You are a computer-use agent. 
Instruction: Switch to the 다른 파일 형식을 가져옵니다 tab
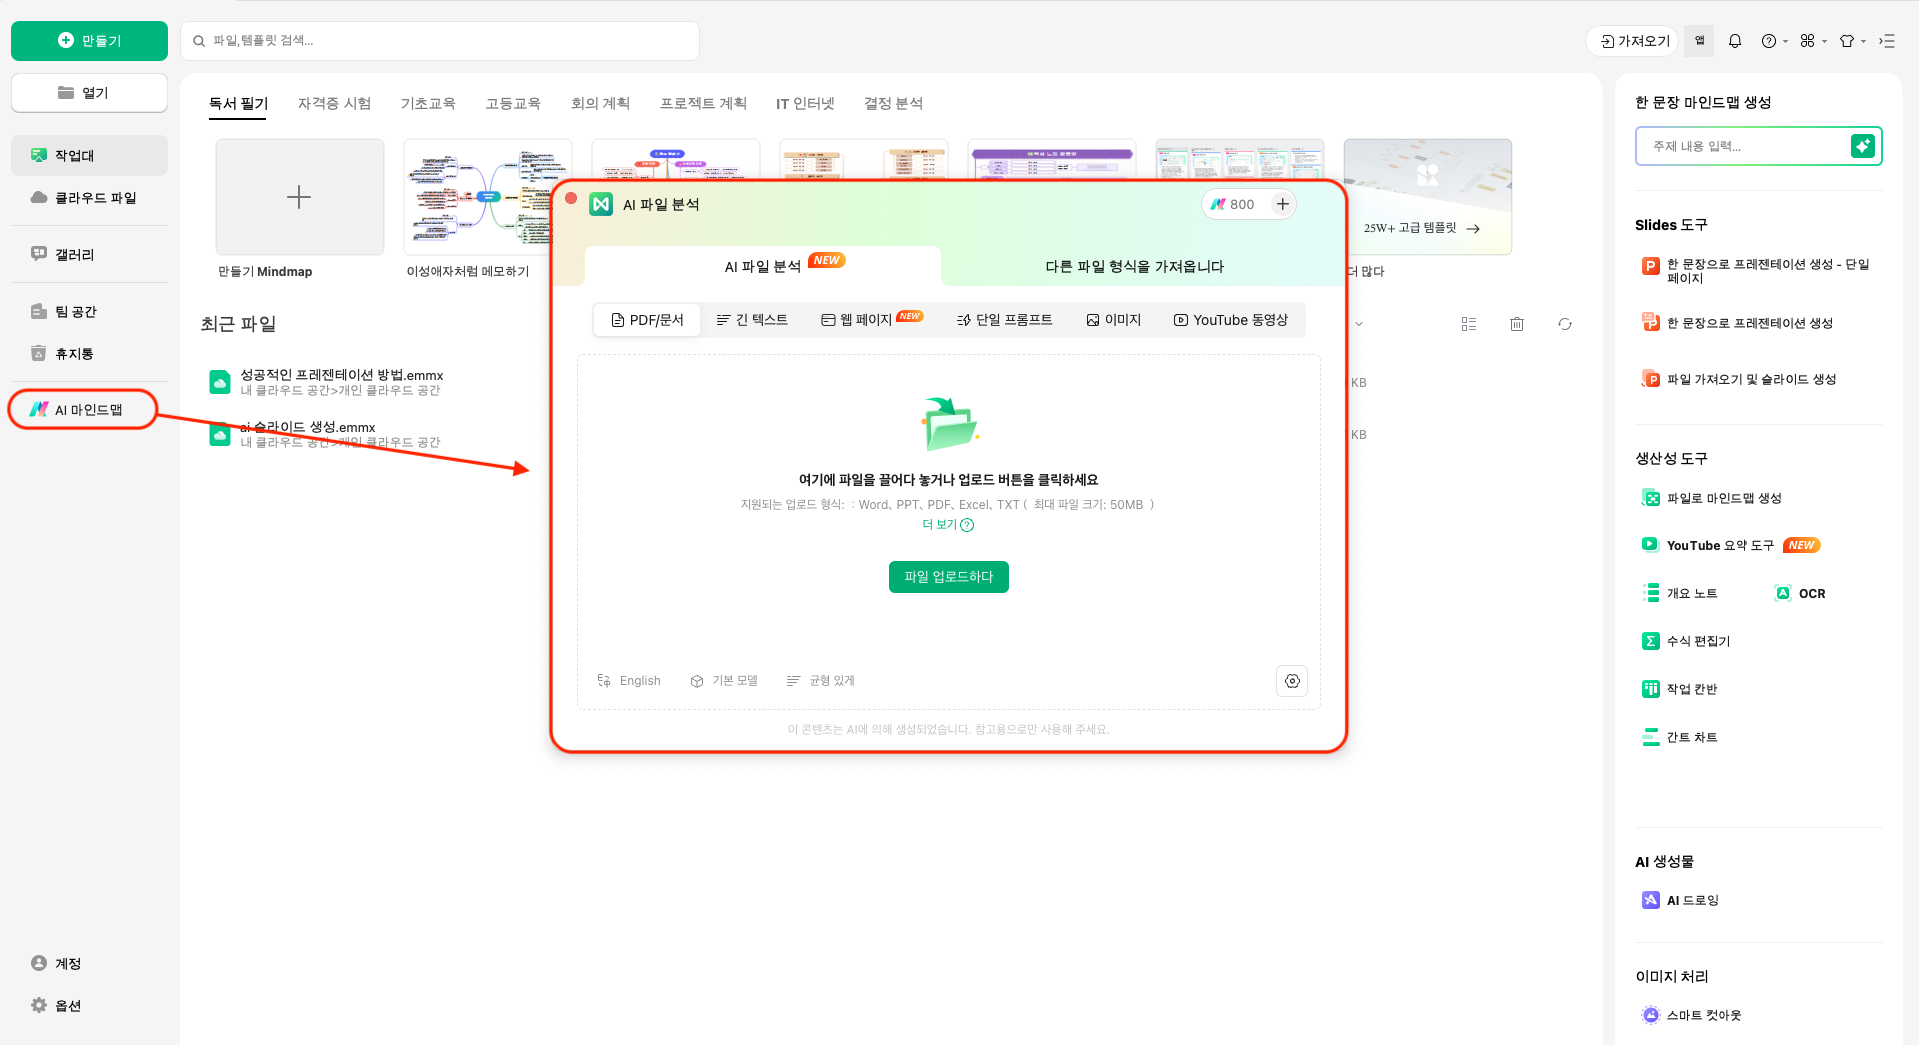(x=1133, y=266)
